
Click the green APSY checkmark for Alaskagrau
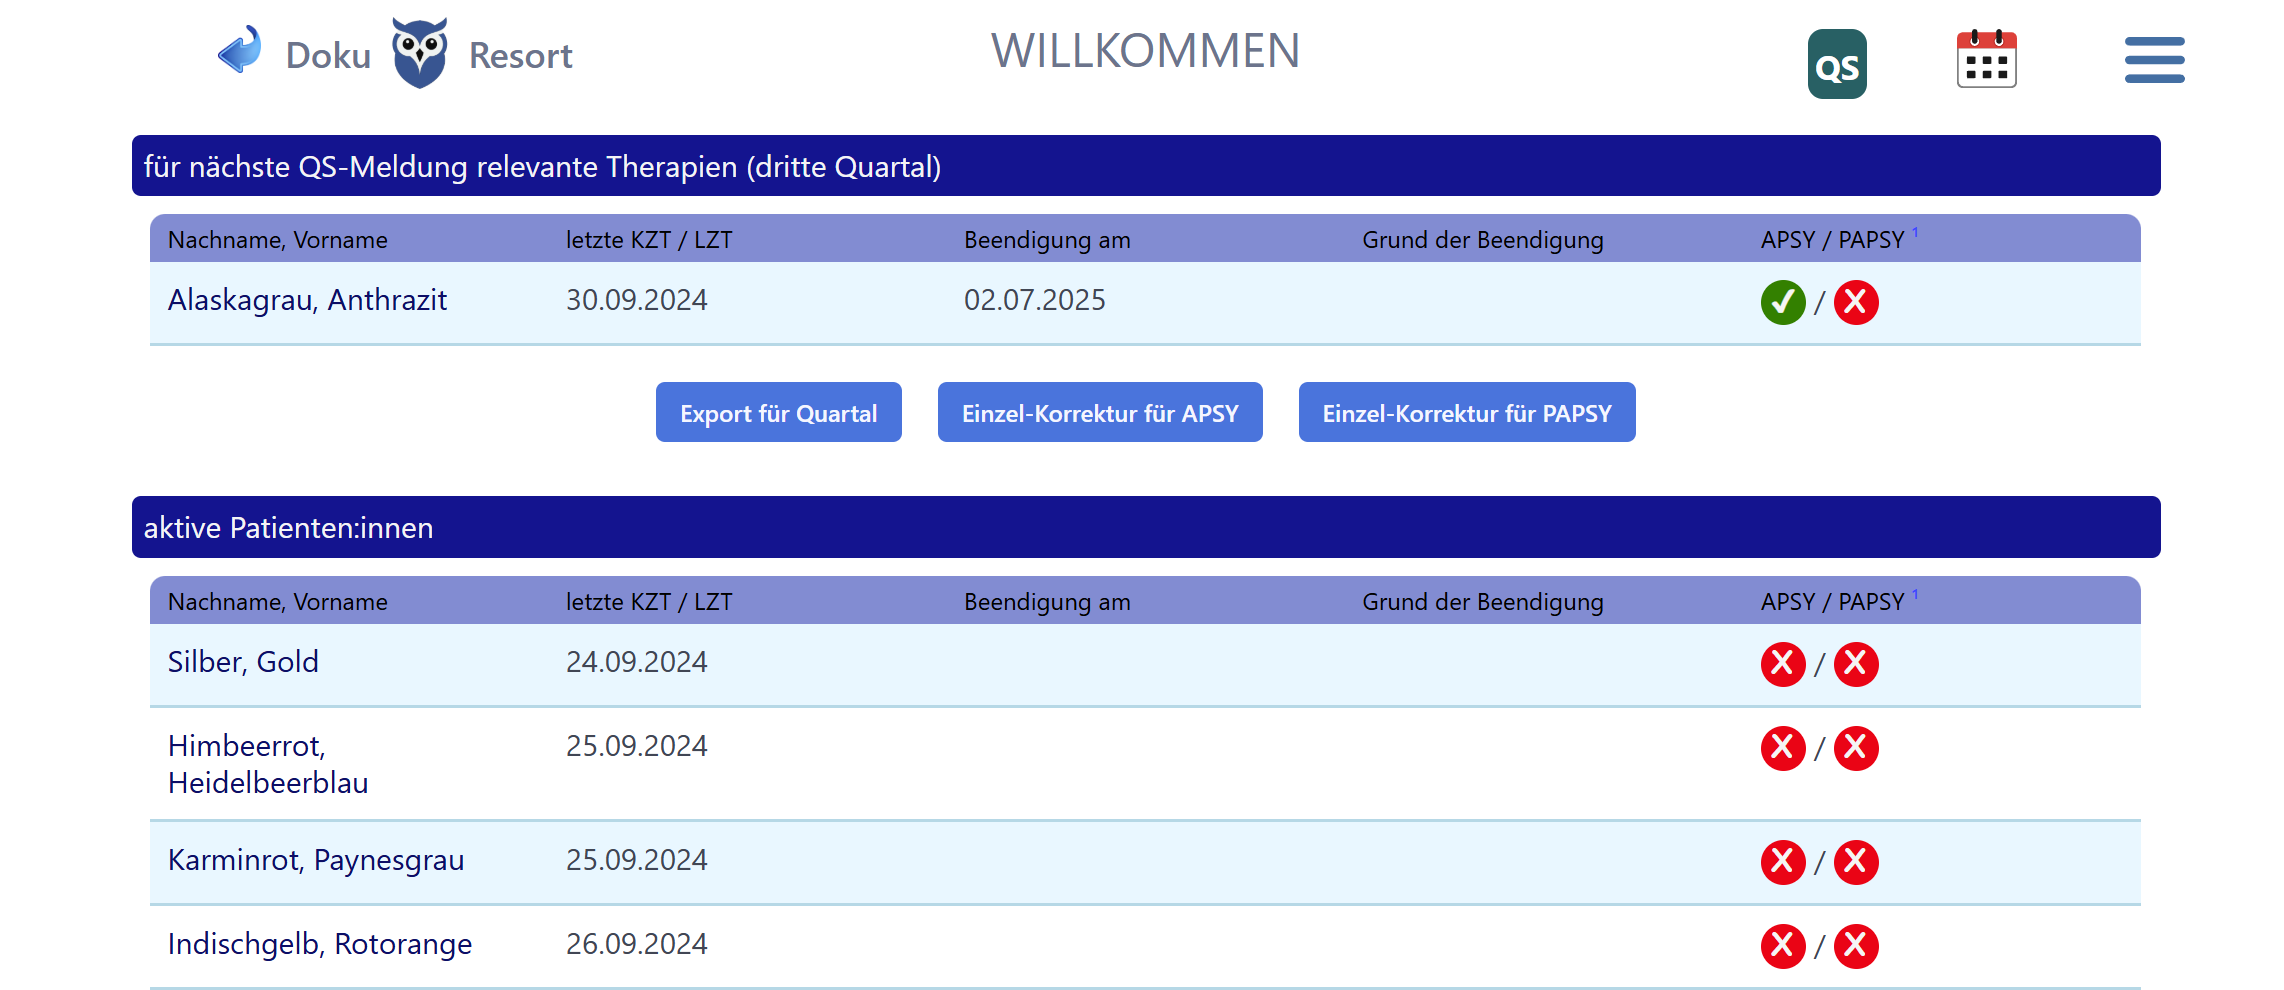click(x=1783, y=301)
